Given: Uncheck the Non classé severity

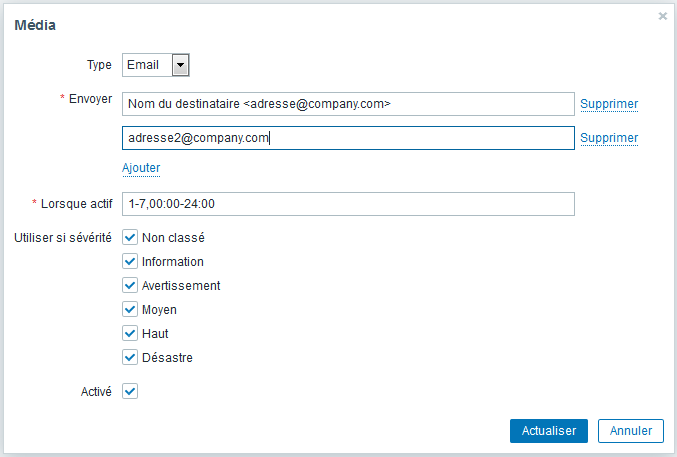Looking at the screenshot, I should click(x=130, y=238).
